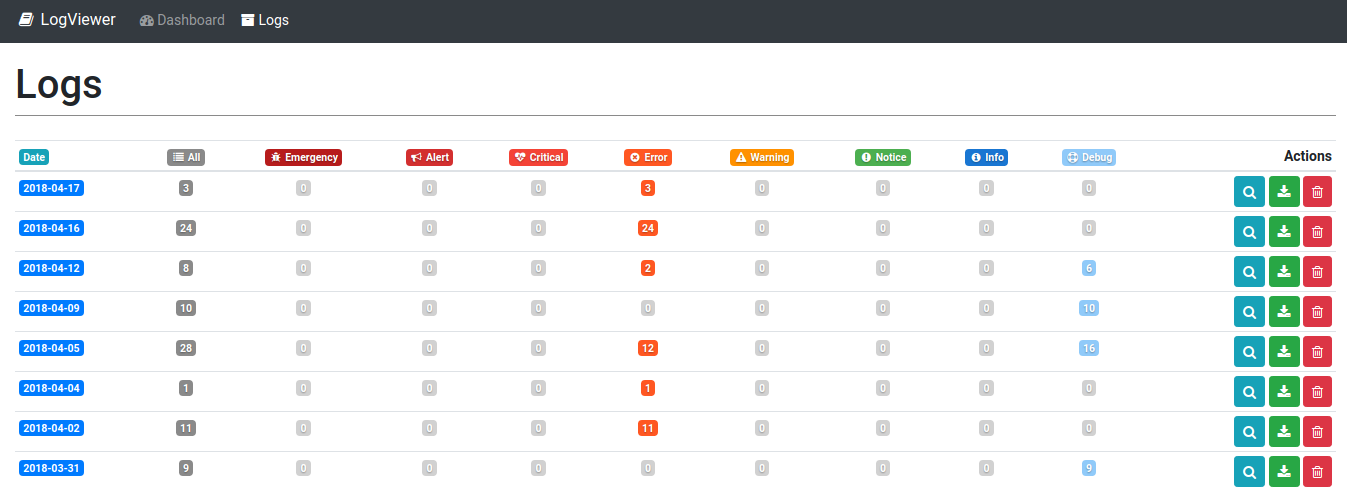Remove the 2018-04-12 log via trash icon
1347x491 pixels.
click(1318, 272)
